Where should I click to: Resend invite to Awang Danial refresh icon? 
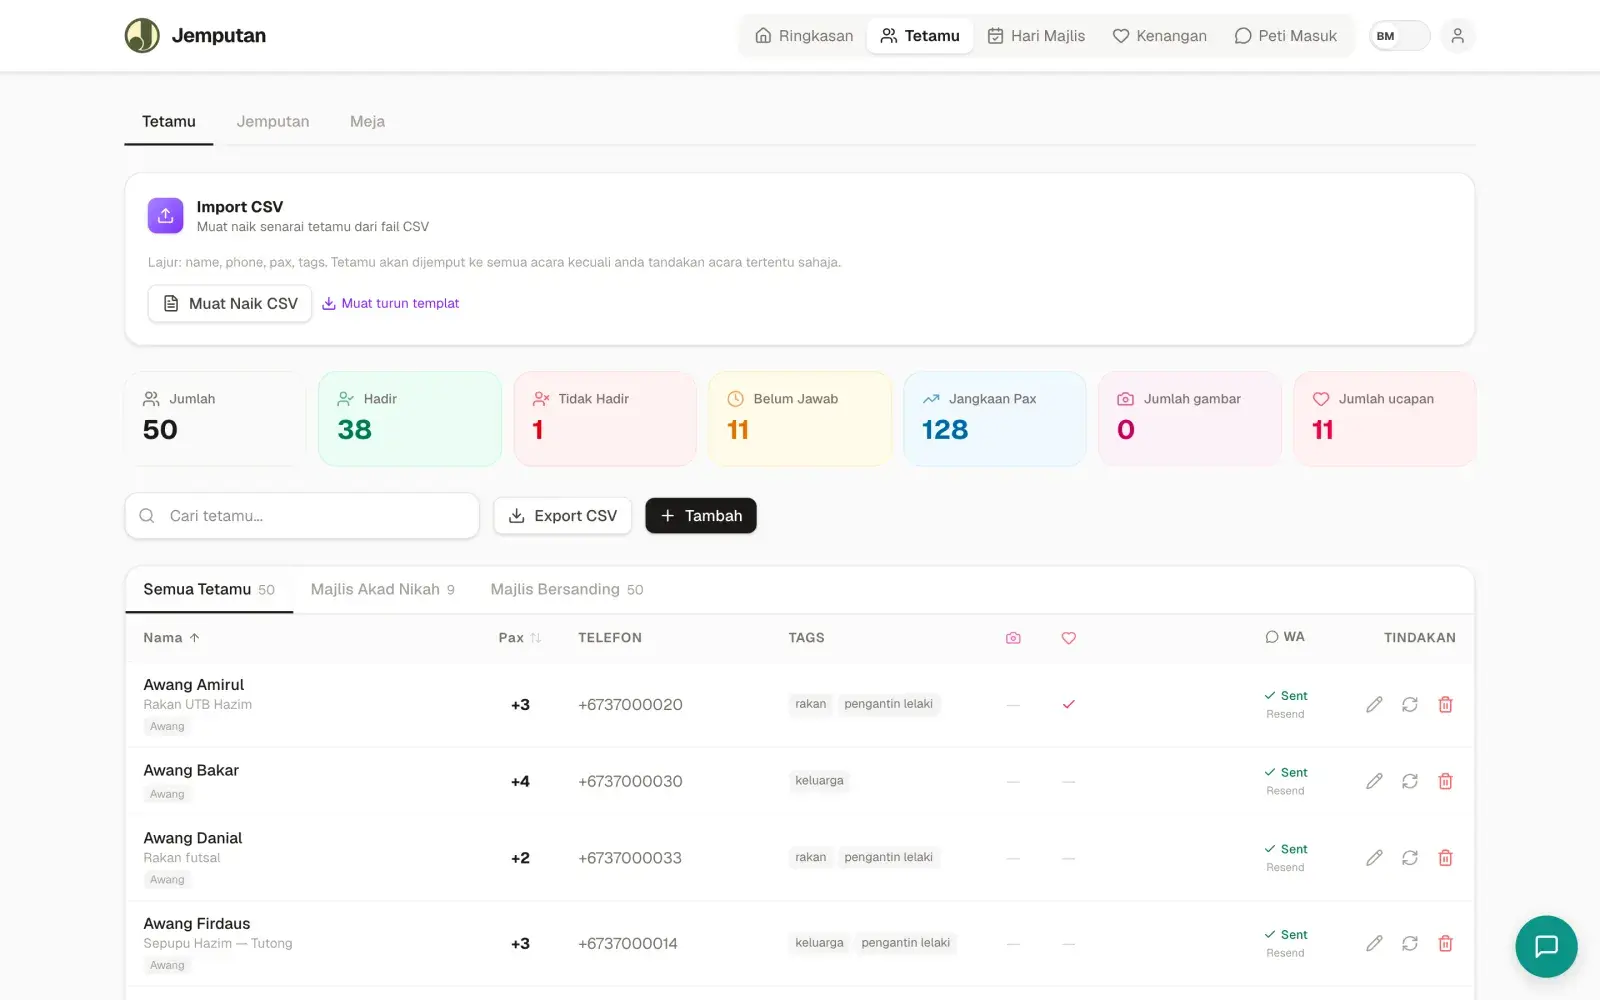click(x=1410, y=858)
